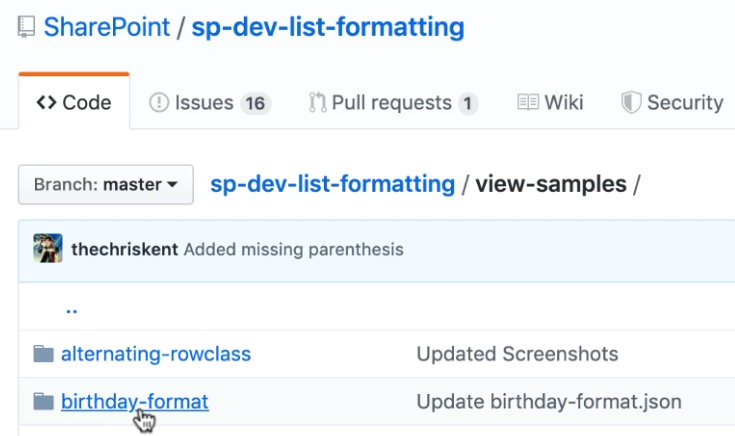The image size is (735, 436).
Task: Click the Pull requests merge icon
Action: pos(317,102)
